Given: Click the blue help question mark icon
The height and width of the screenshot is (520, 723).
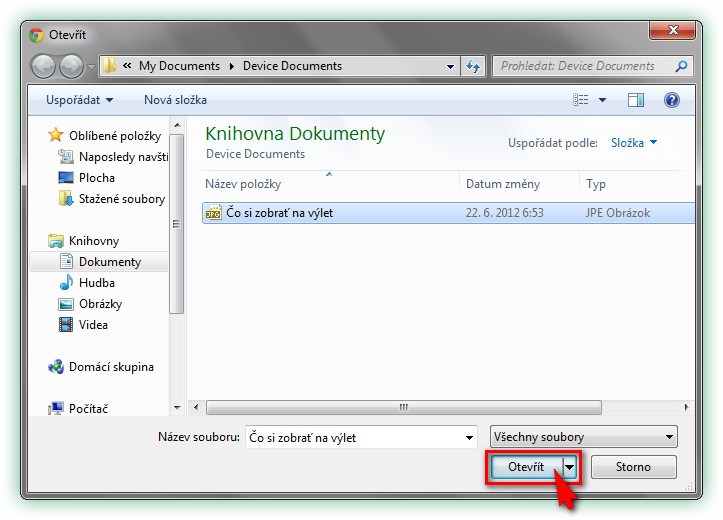Looking at the screenshot, I should point(672,100).
